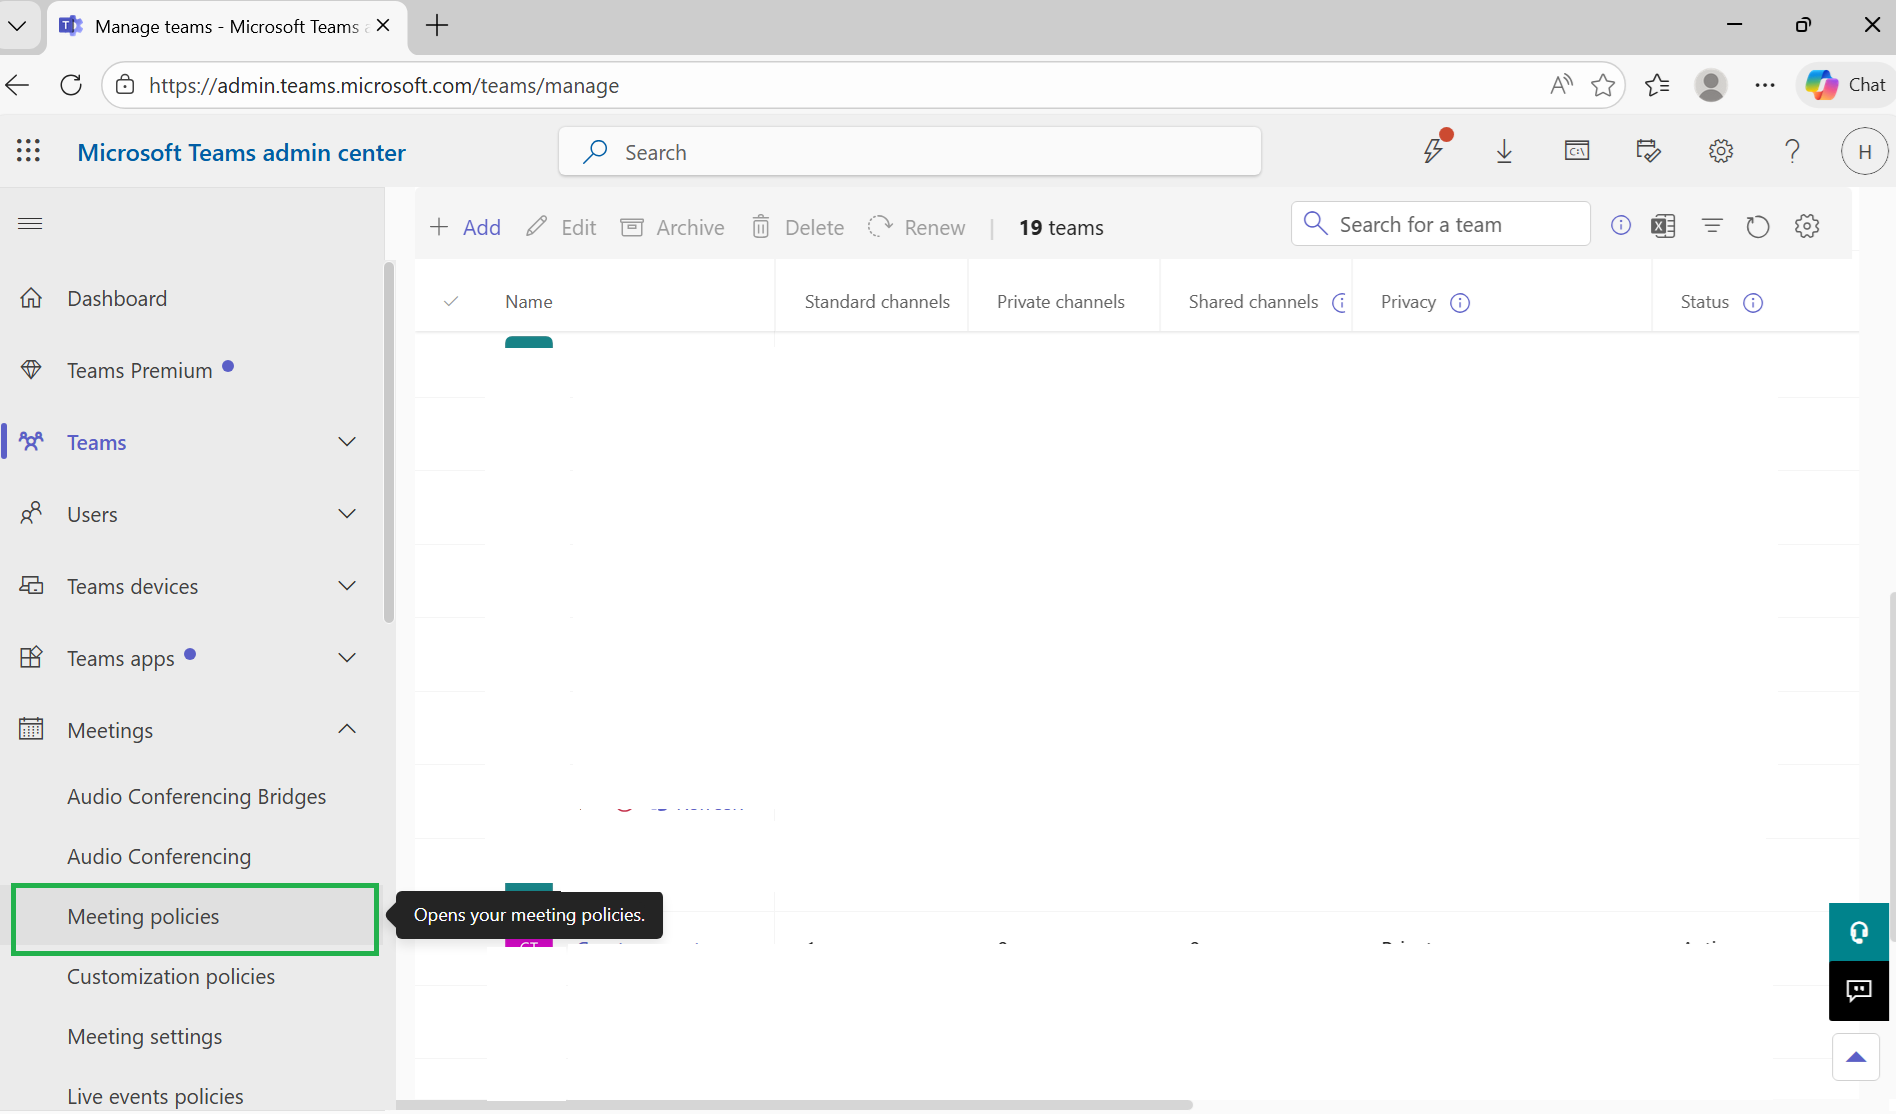Open the help question mark icon
1896x1114 pixels.
pos(1792,151)
